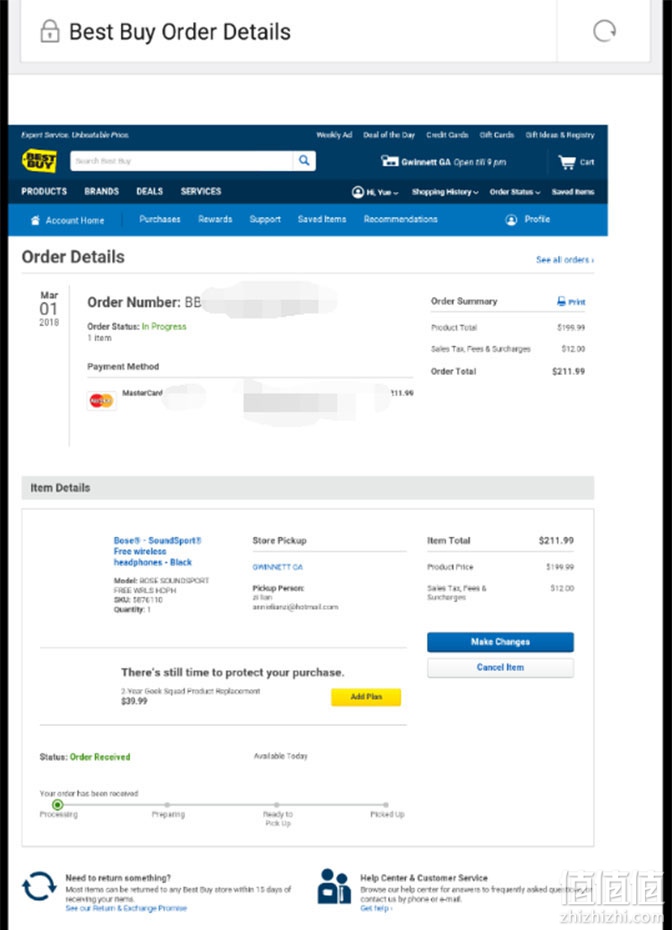This screenshot has height=930, width=672.
Task: Focus the Search Best Buy input field
Action: [x=181, y=161]
